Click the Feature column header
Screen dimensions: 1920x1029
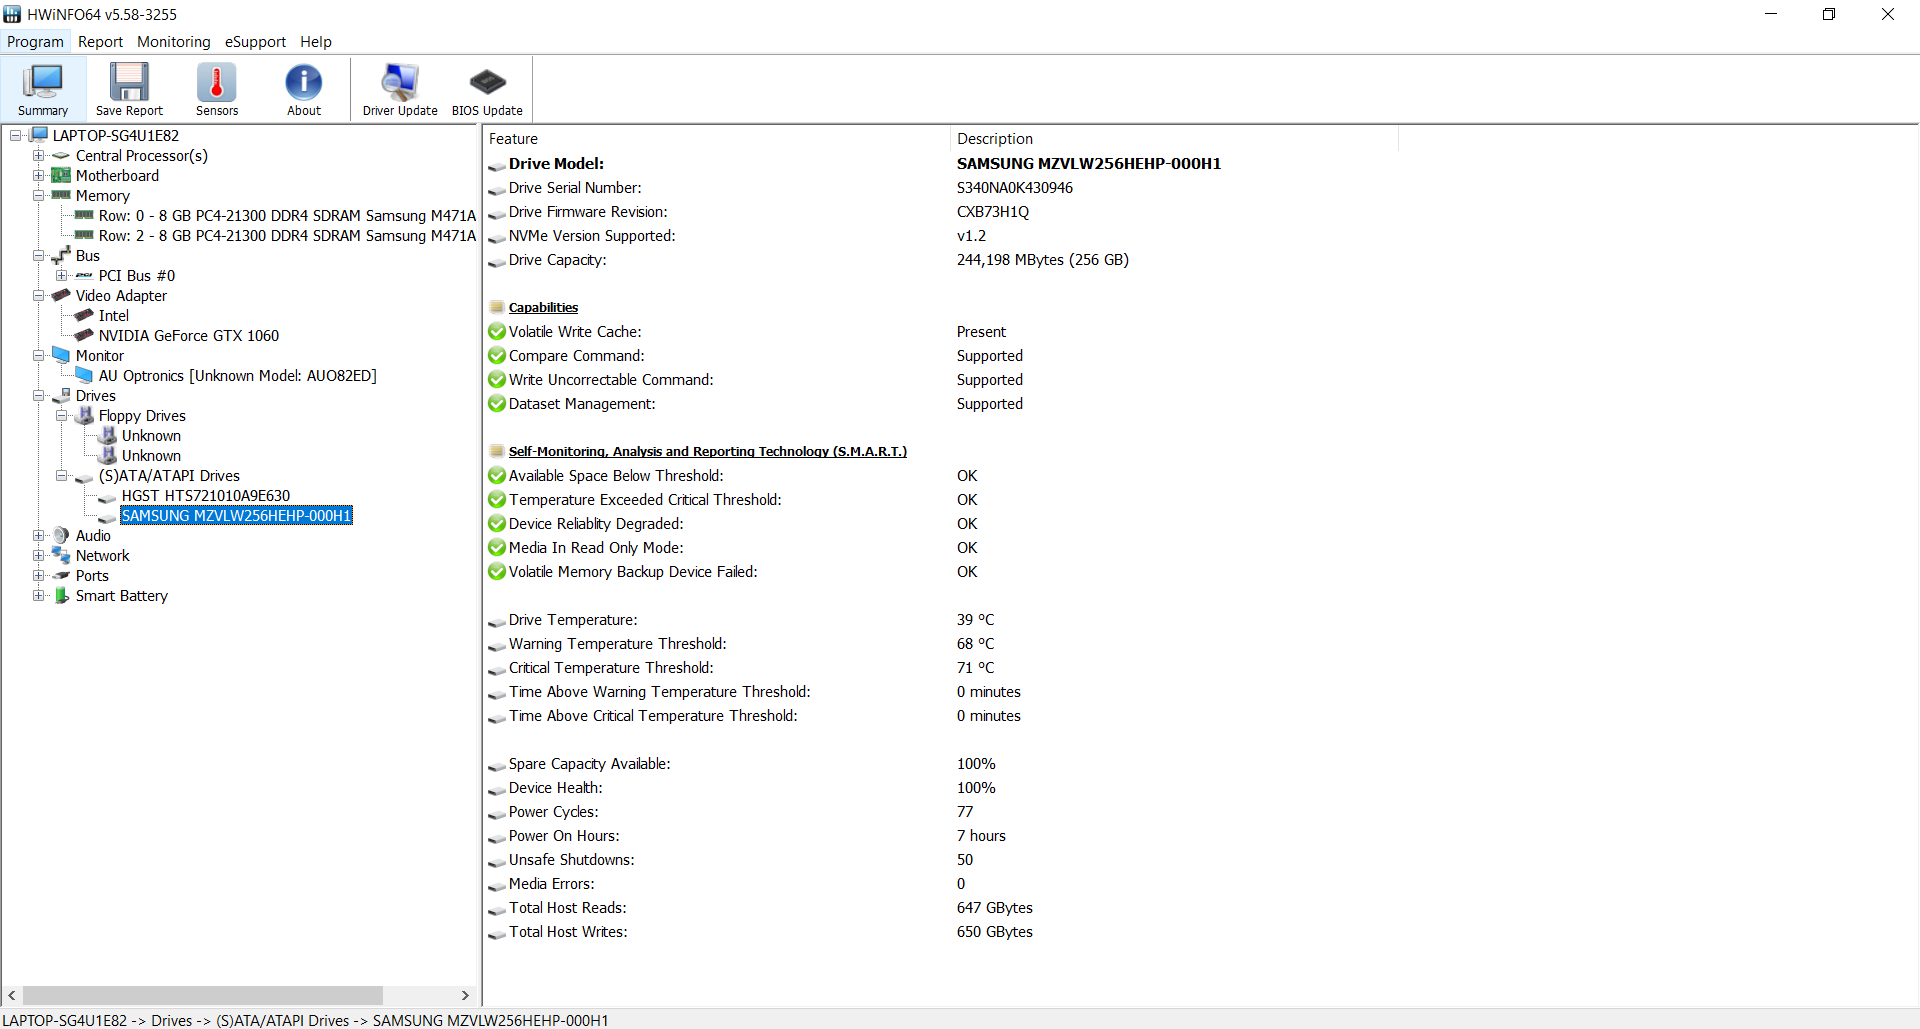[716, 139]
